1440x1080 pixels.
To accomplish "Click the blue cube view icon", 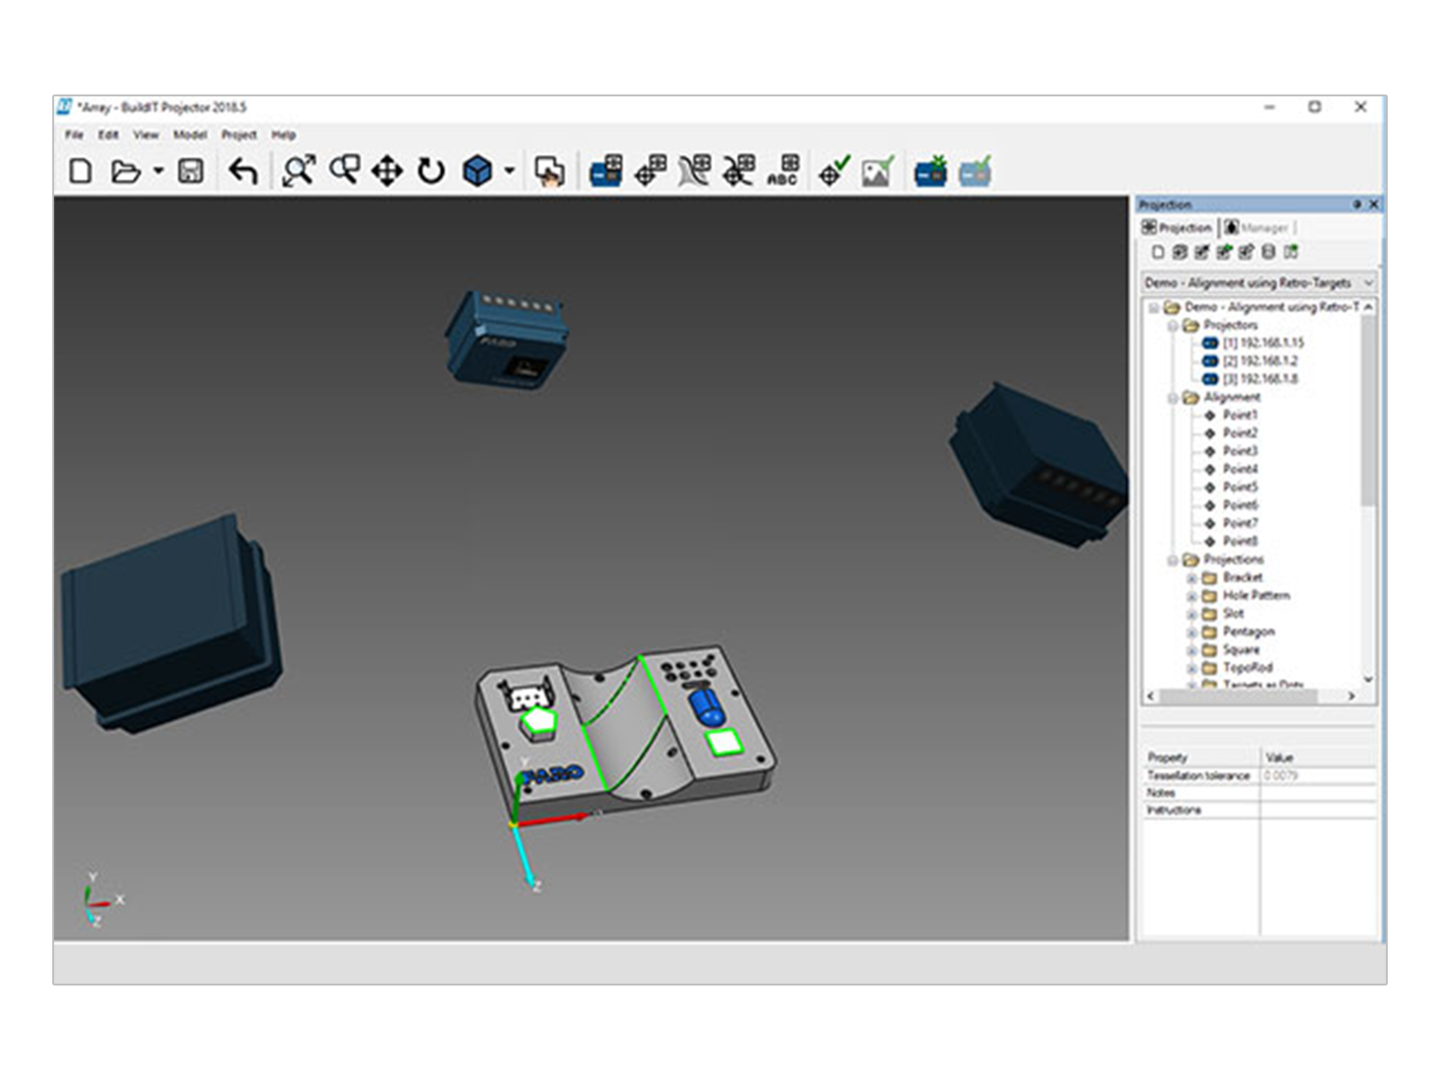I will click(478, 171).
